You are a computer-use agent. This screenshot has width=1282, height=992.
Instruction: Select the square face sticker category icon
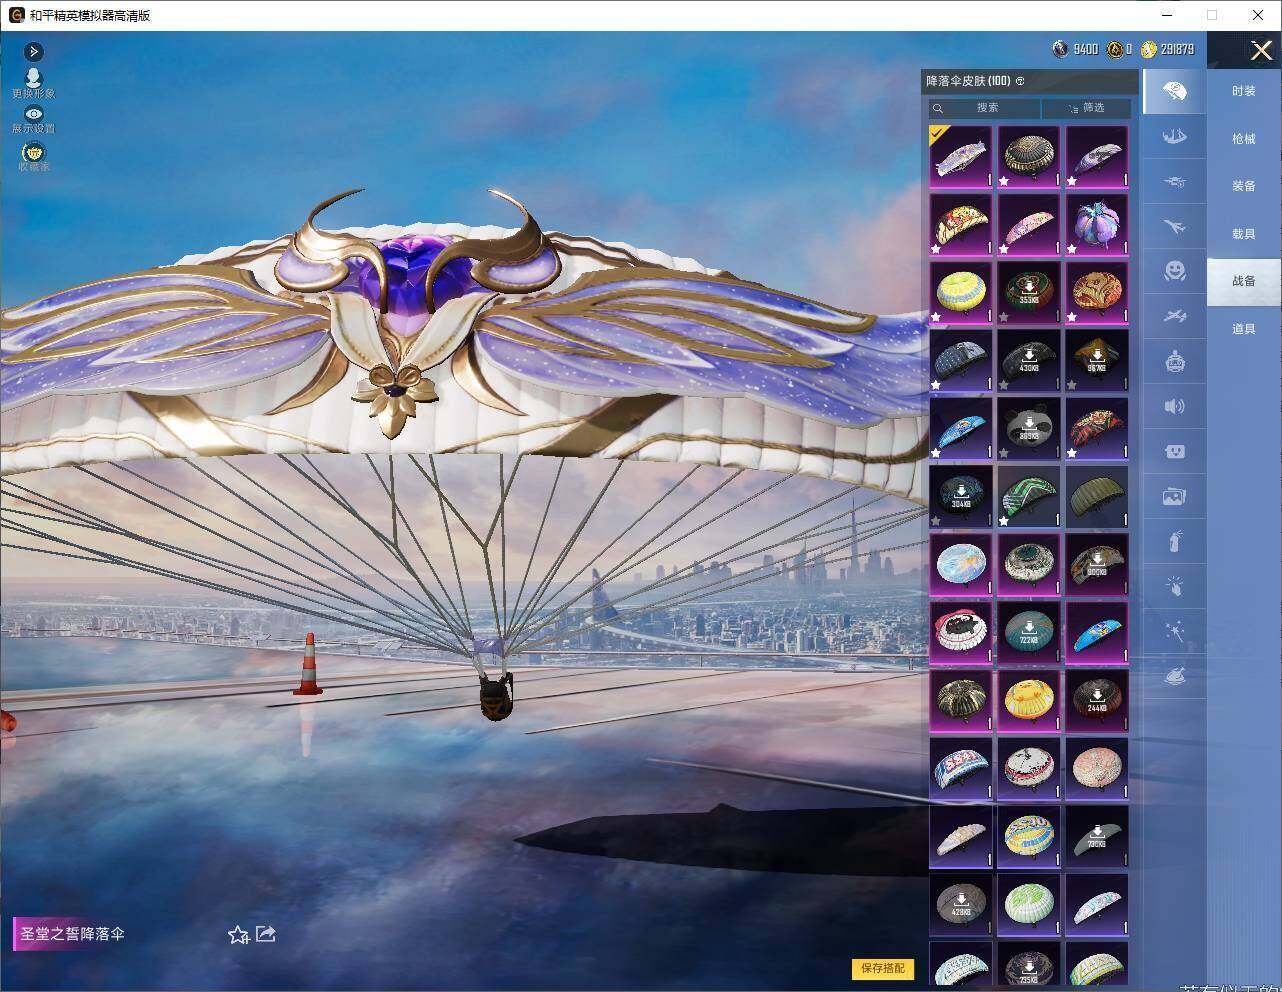[x=1174, y=451]
